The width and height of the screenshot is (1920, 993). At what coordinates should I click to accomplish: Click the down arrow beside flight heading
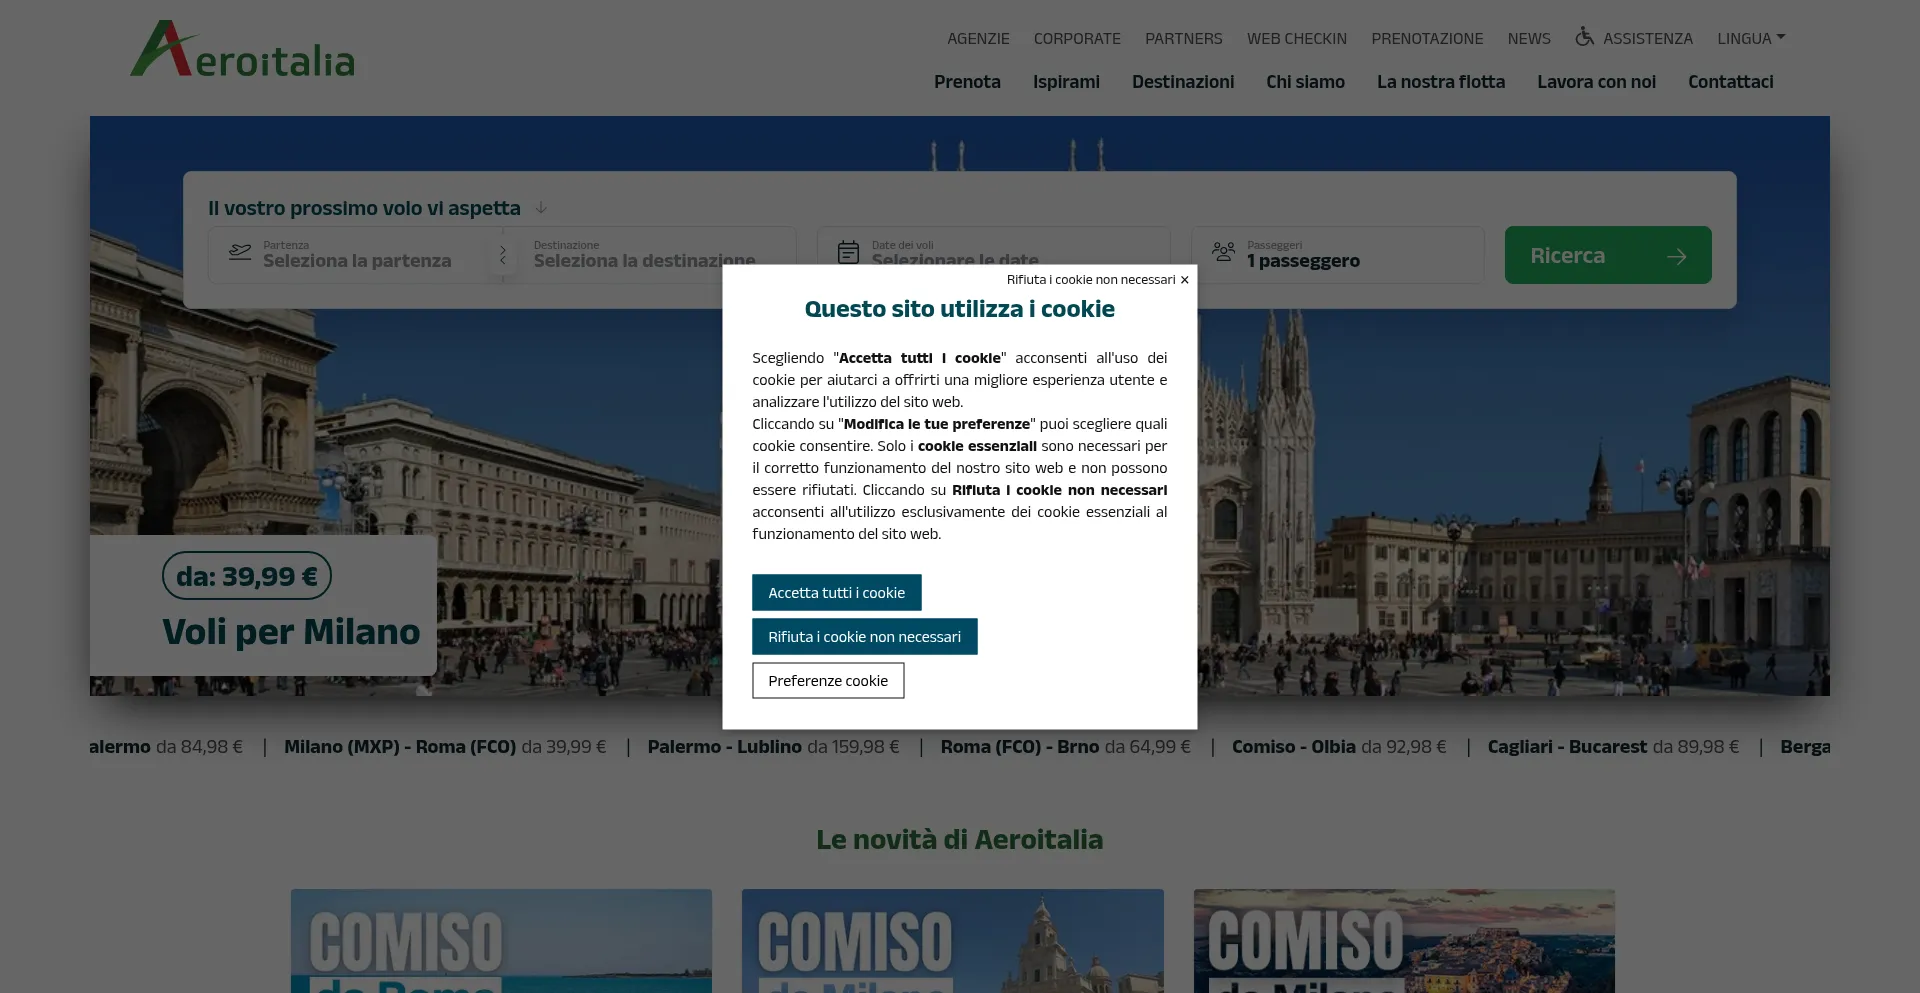pos(541,208)
